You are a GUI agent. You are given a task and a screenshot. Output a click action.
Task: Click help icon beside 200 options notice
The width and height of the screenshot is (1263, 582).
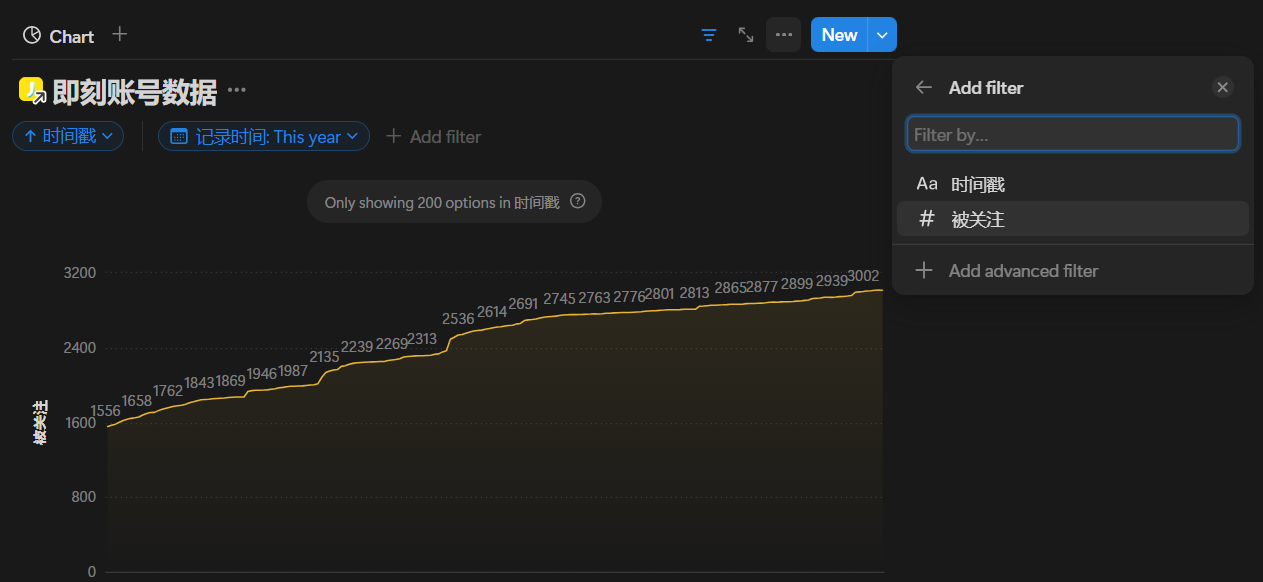point(577,201)
